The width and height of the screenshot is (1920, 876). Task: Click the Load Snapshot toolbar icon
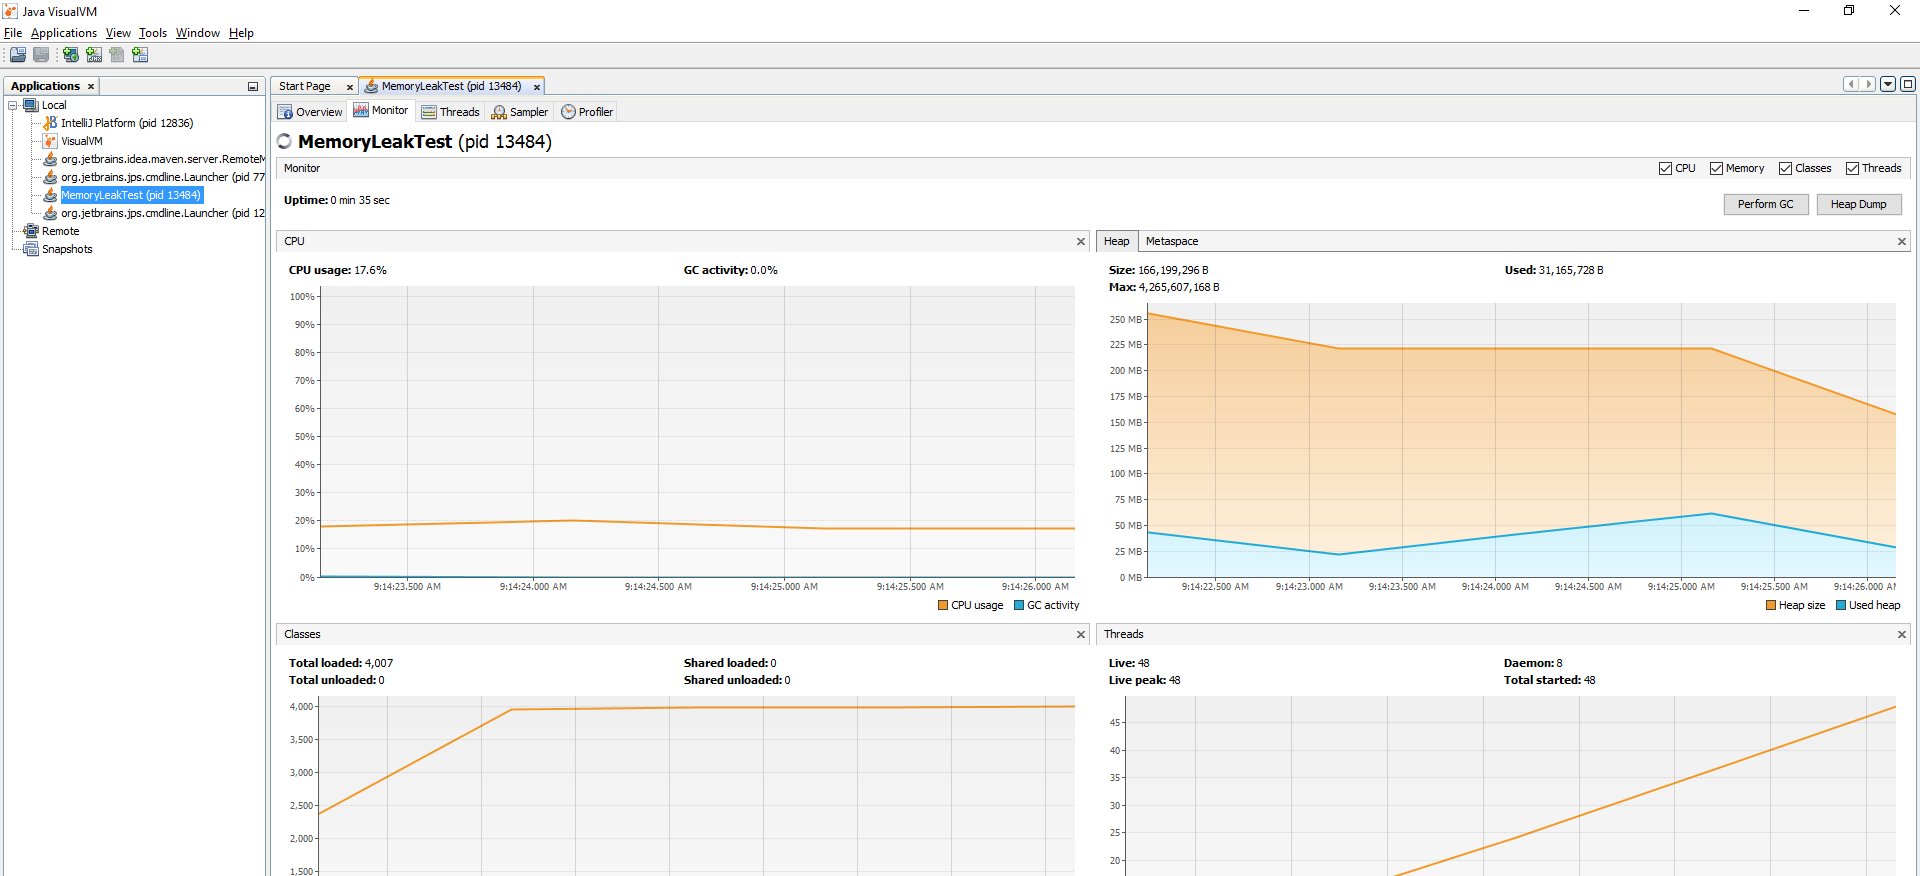point(18,55)
